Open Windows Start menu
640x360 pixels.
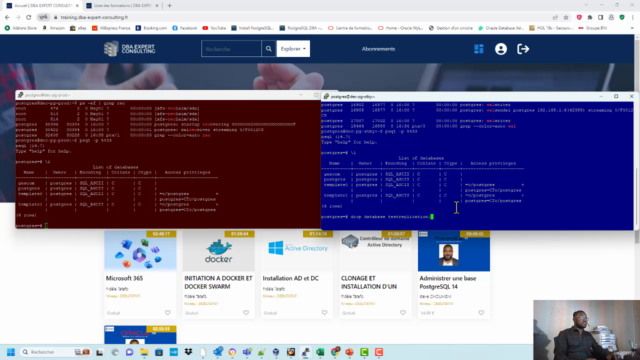(x=11, y=352)
